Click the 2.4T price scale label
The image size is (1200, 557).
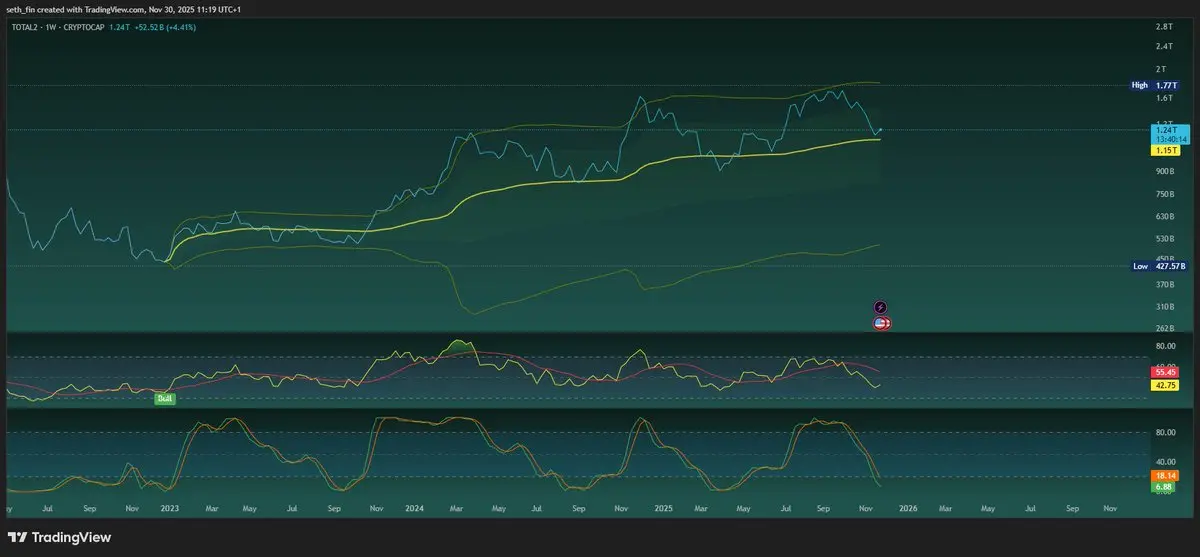pos(1163,47)
